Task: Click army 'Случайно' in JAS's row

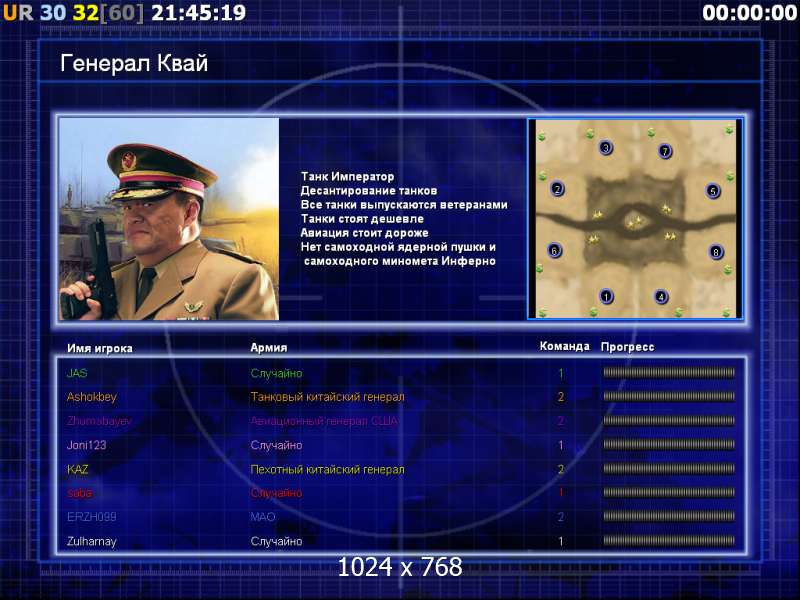Action: point(277,373)
